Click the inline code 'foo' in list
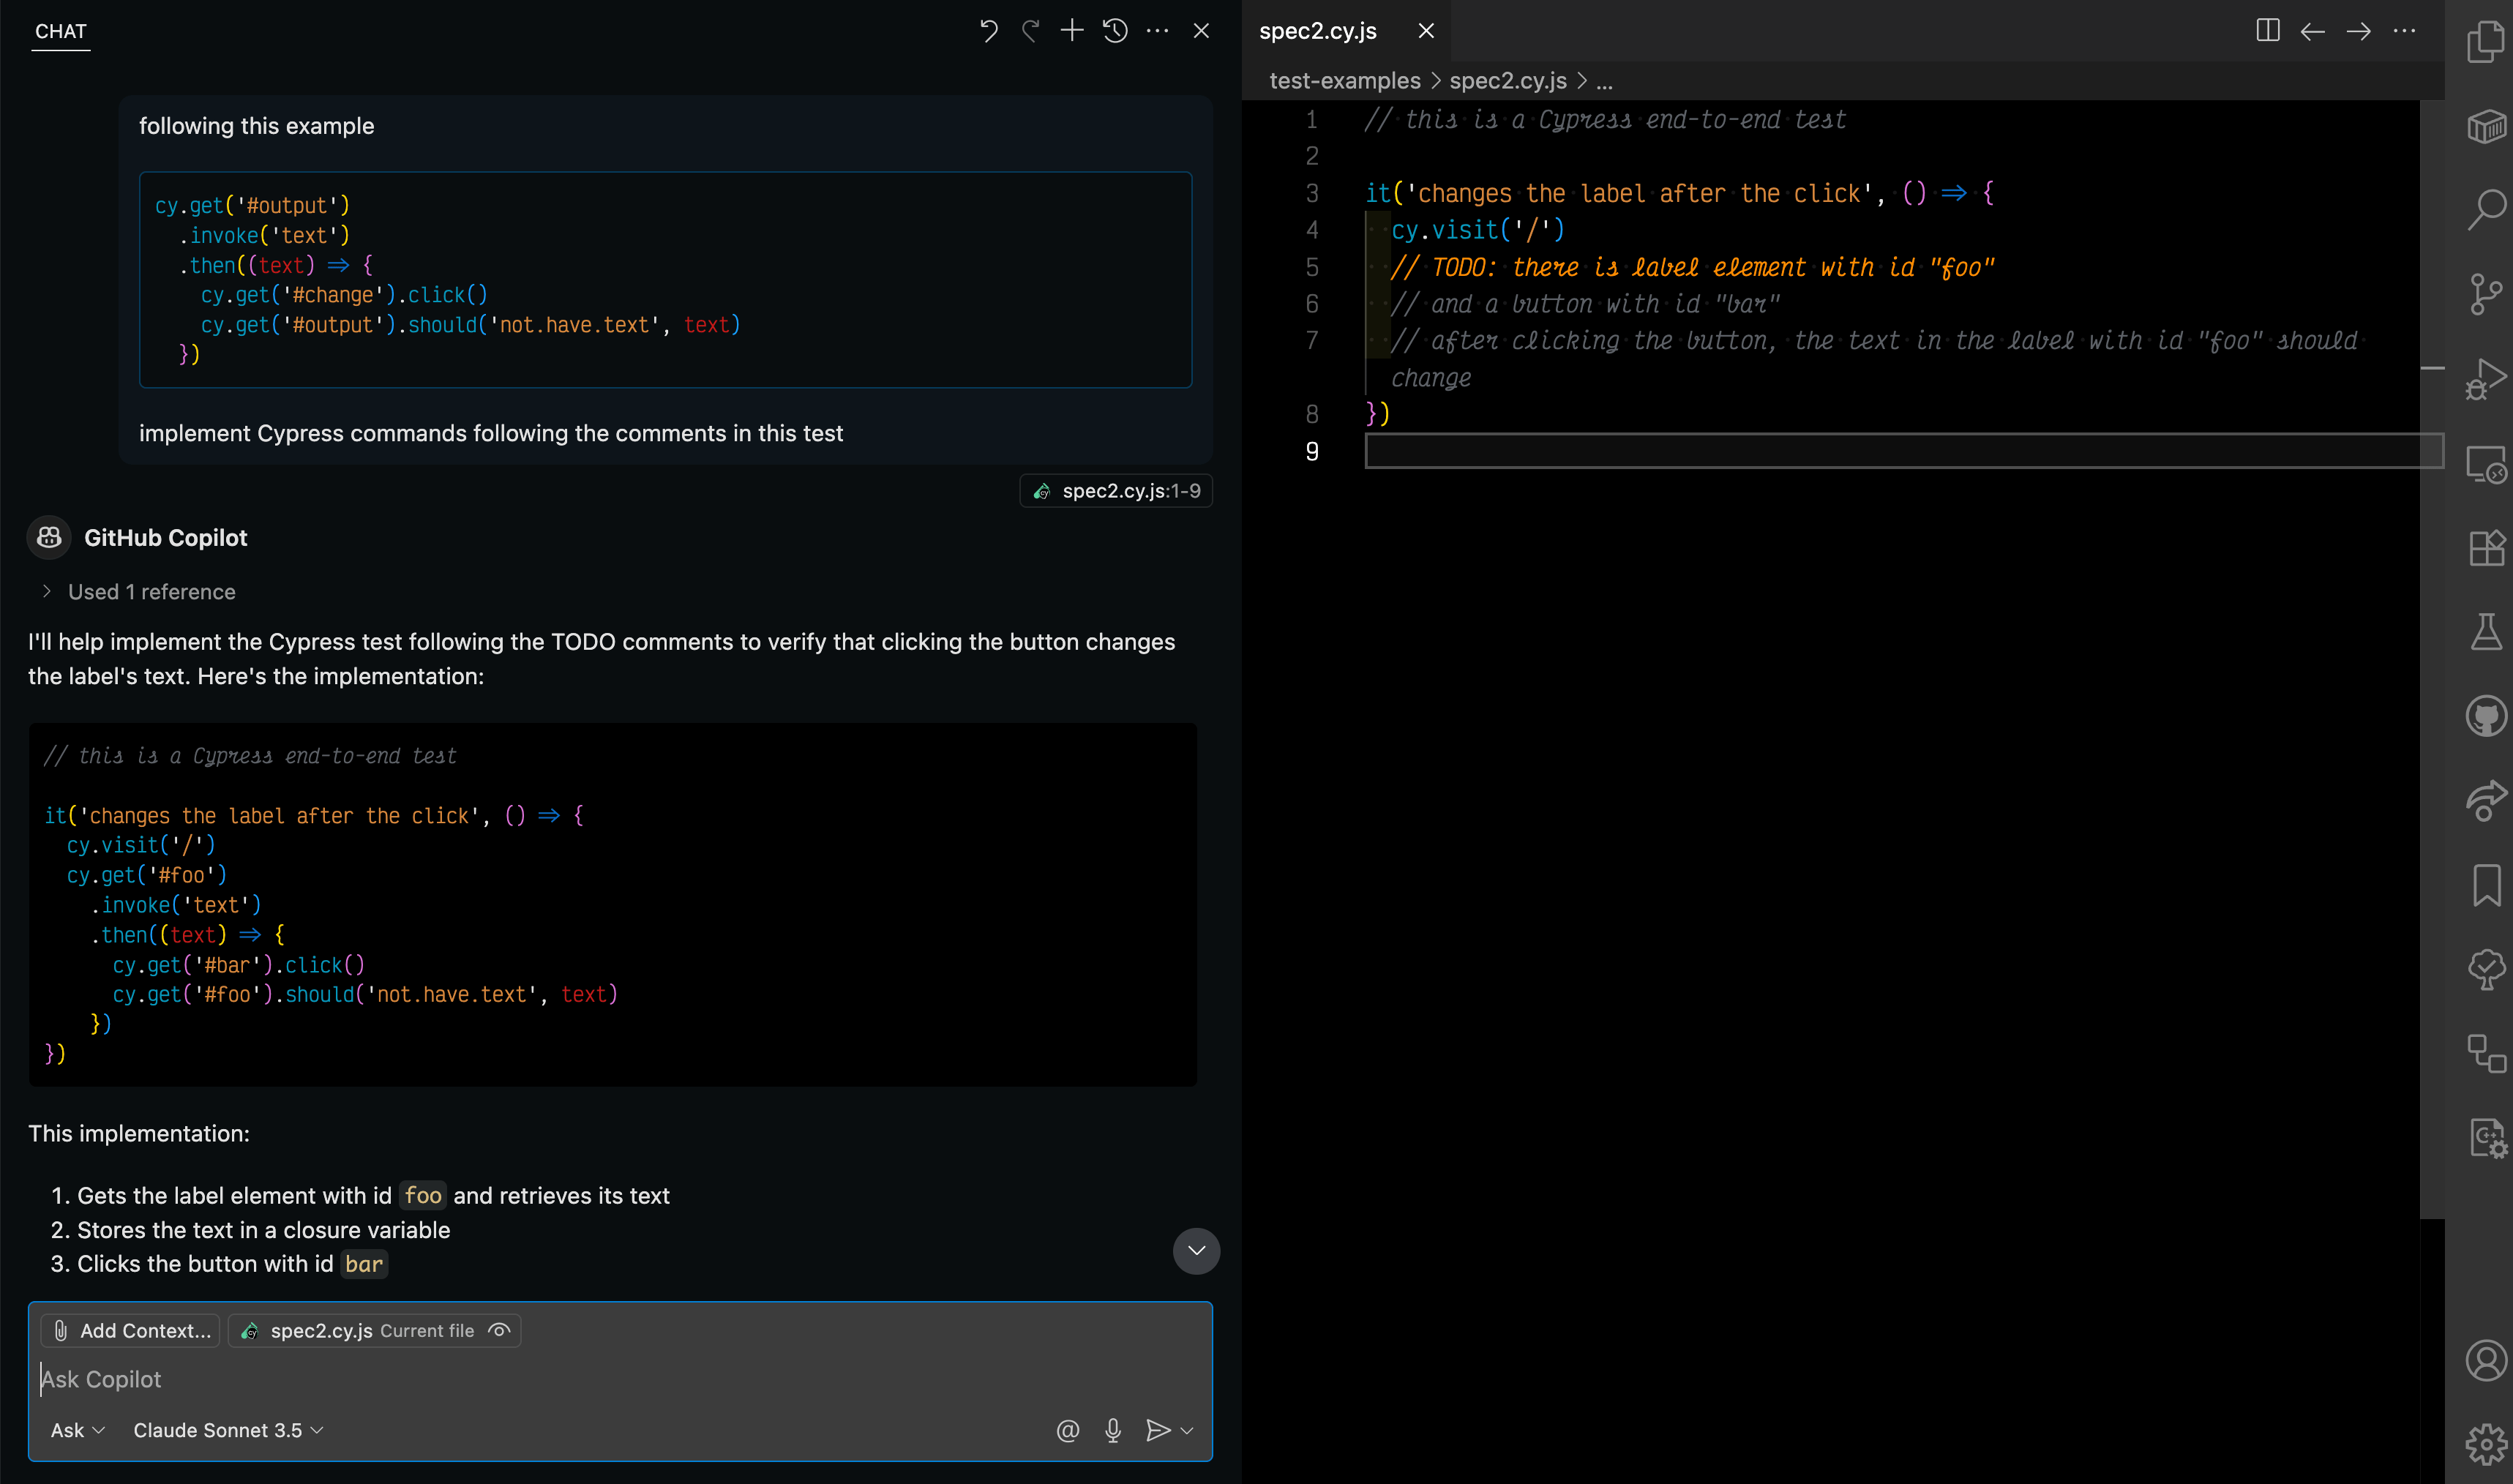This screenshot has height=1484, width=2513. tap(423, 1196)
